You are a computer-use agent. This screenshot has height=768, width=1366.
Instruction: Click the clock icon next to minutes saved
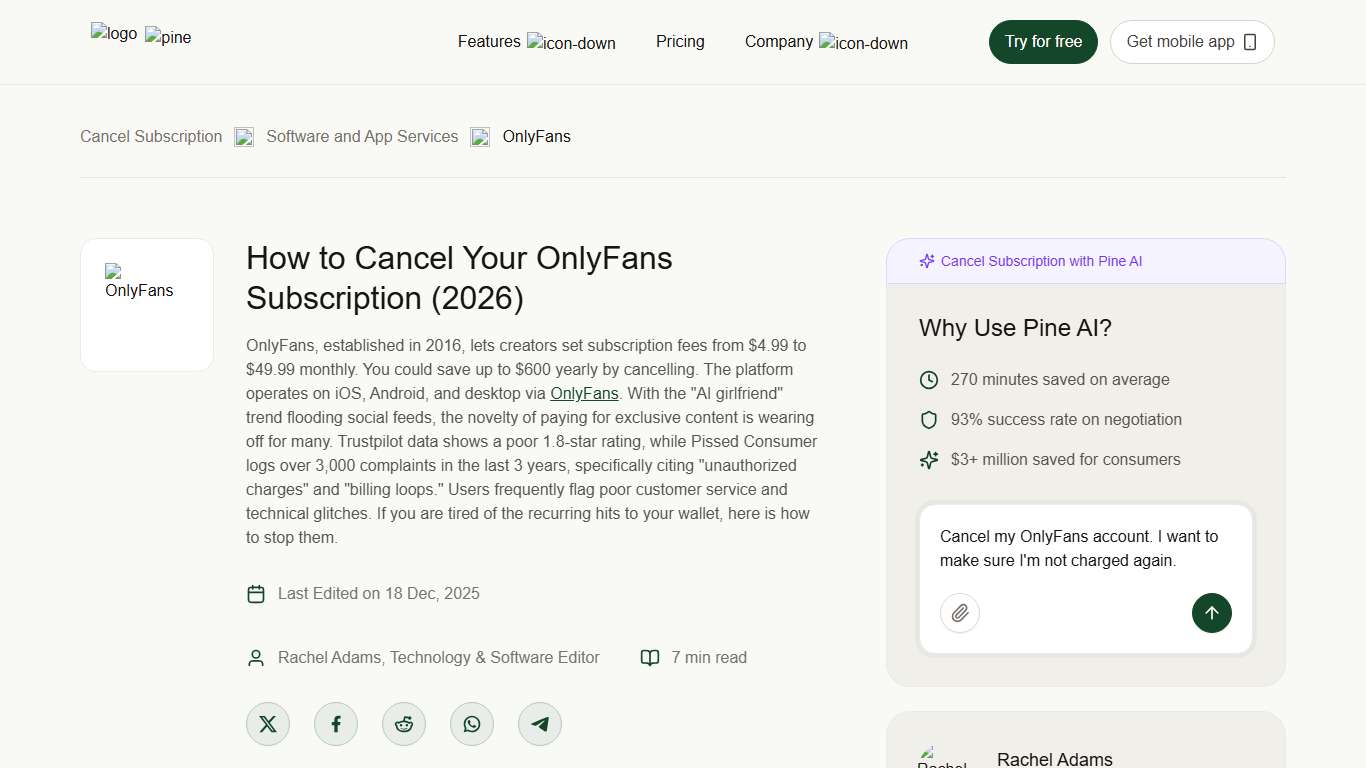pyautogui.click(x=928, y=379)
